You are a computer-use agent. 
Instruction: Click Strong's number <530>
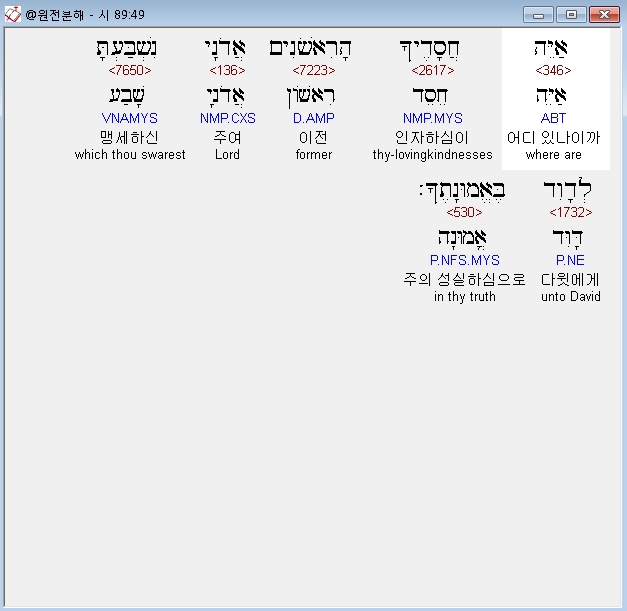(x=464, y=212)
